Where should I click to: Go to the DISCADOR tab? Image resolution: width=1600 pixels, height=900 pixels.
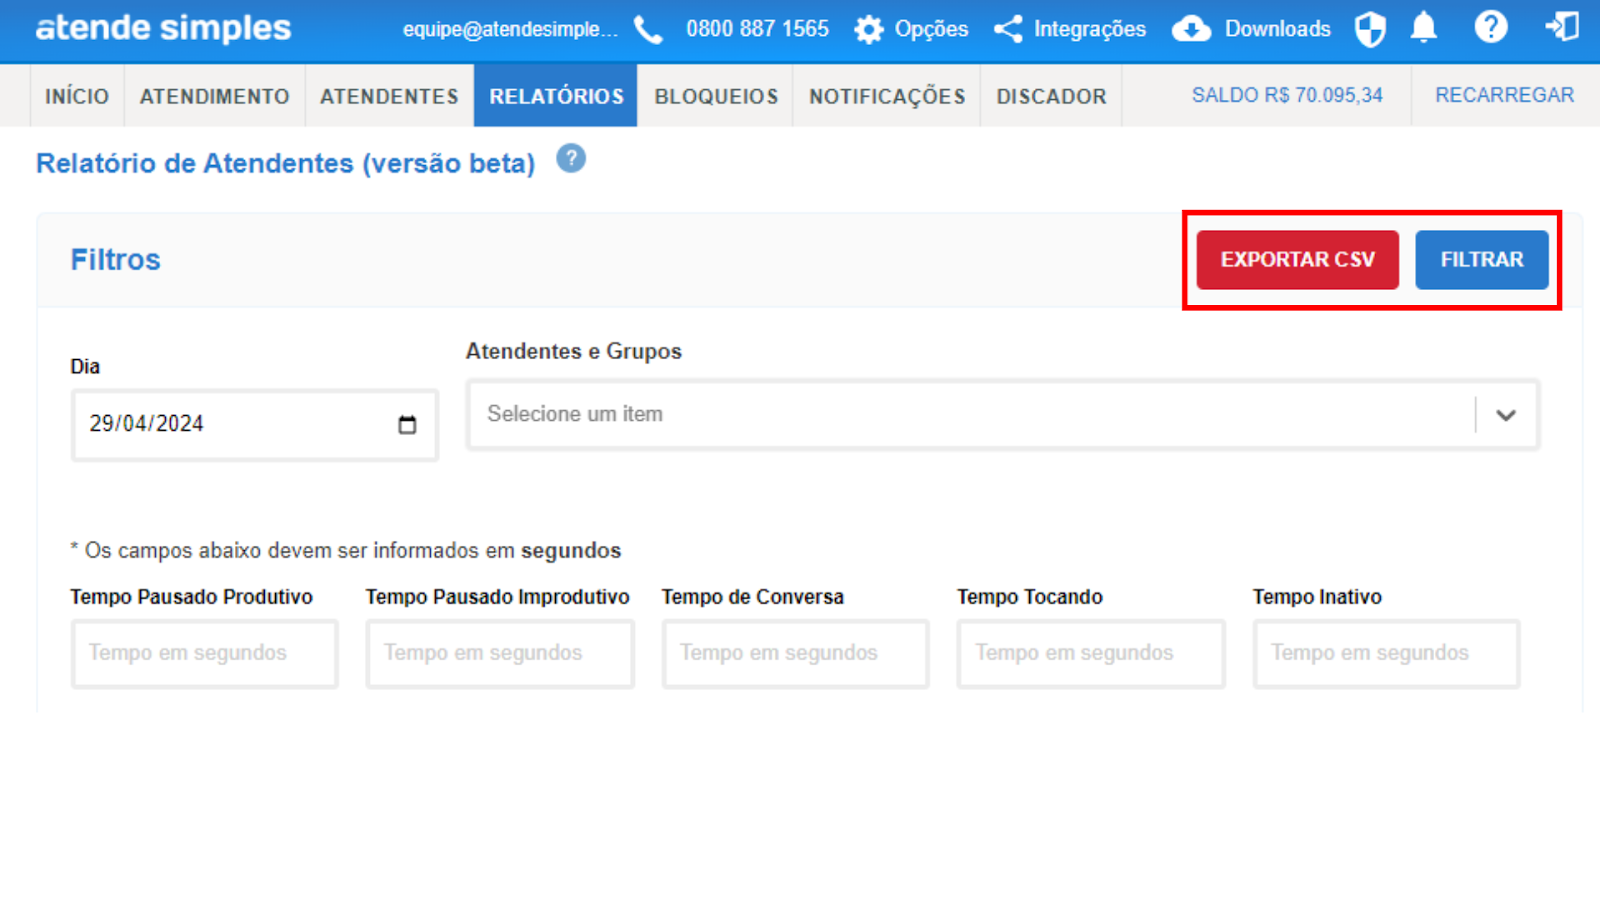point(1051,96)
